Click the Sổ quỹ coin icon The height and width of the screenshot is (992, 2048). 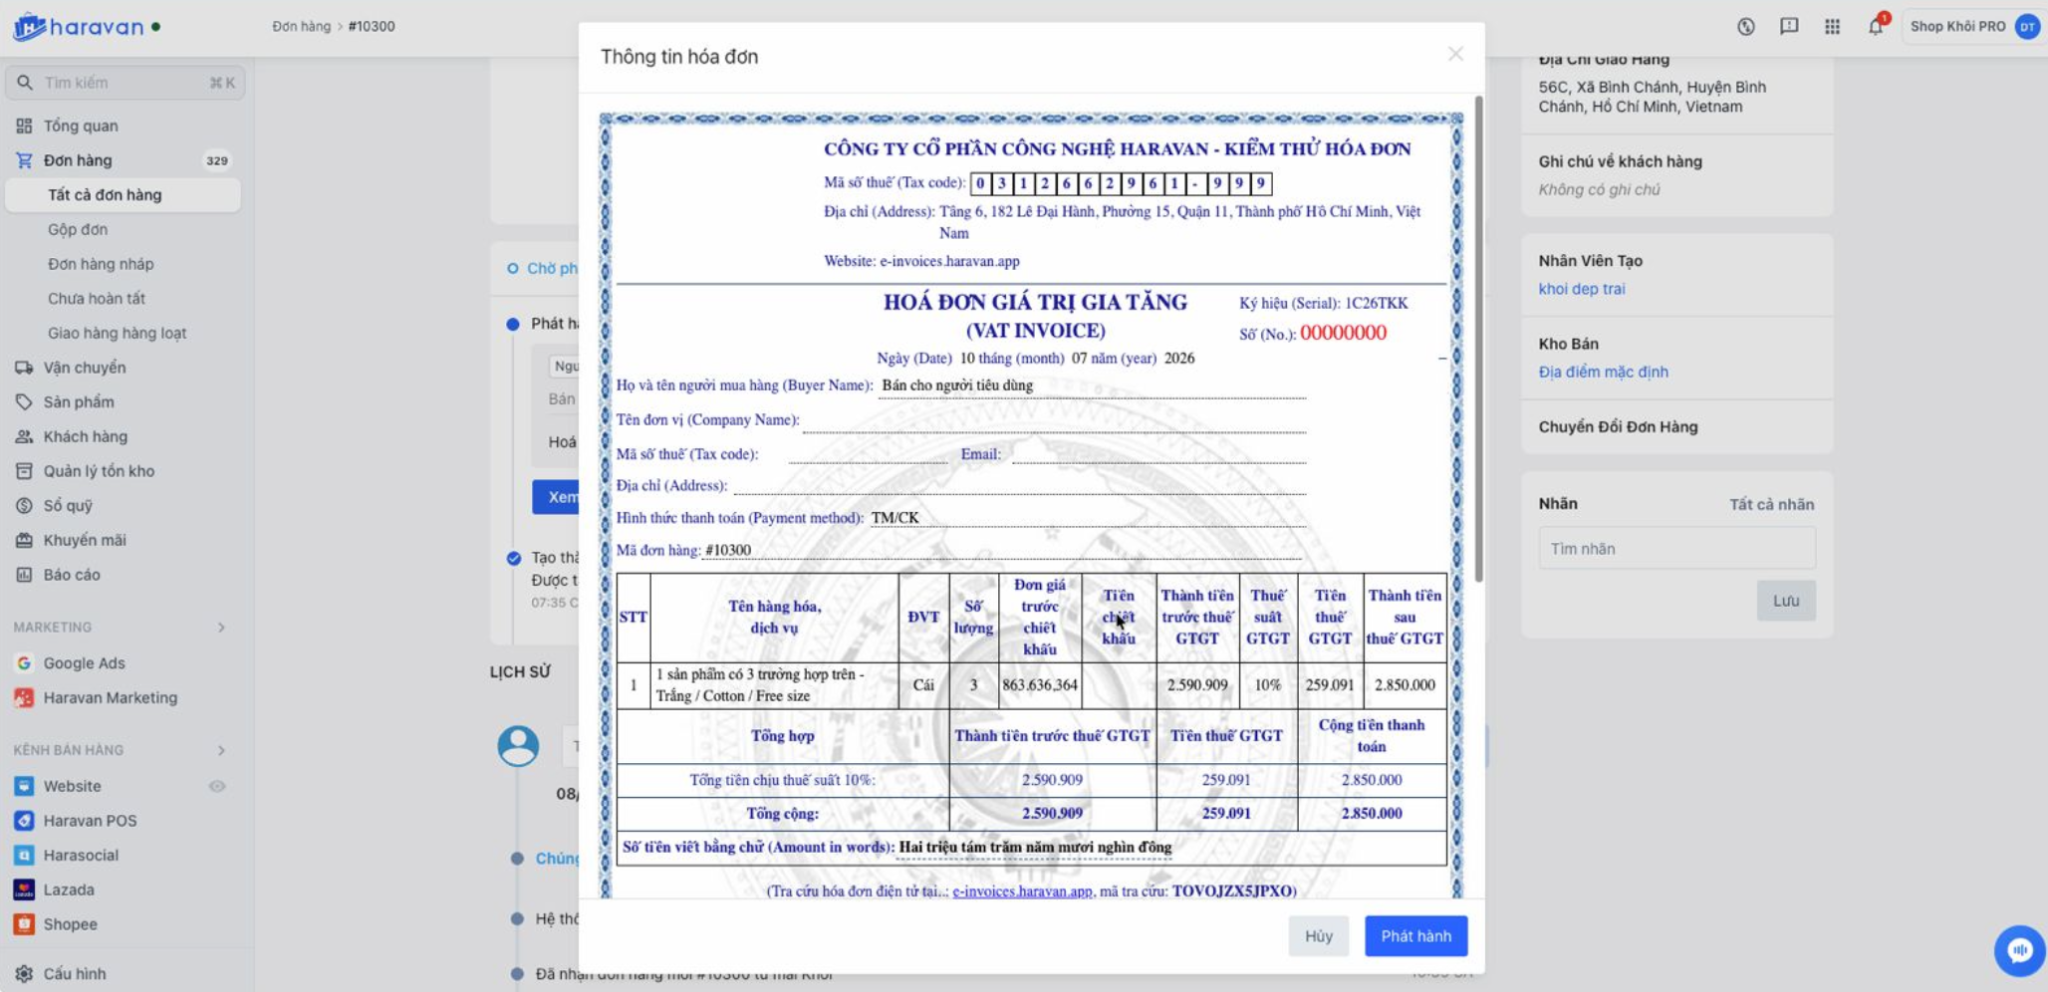click(x=24, y=506)
